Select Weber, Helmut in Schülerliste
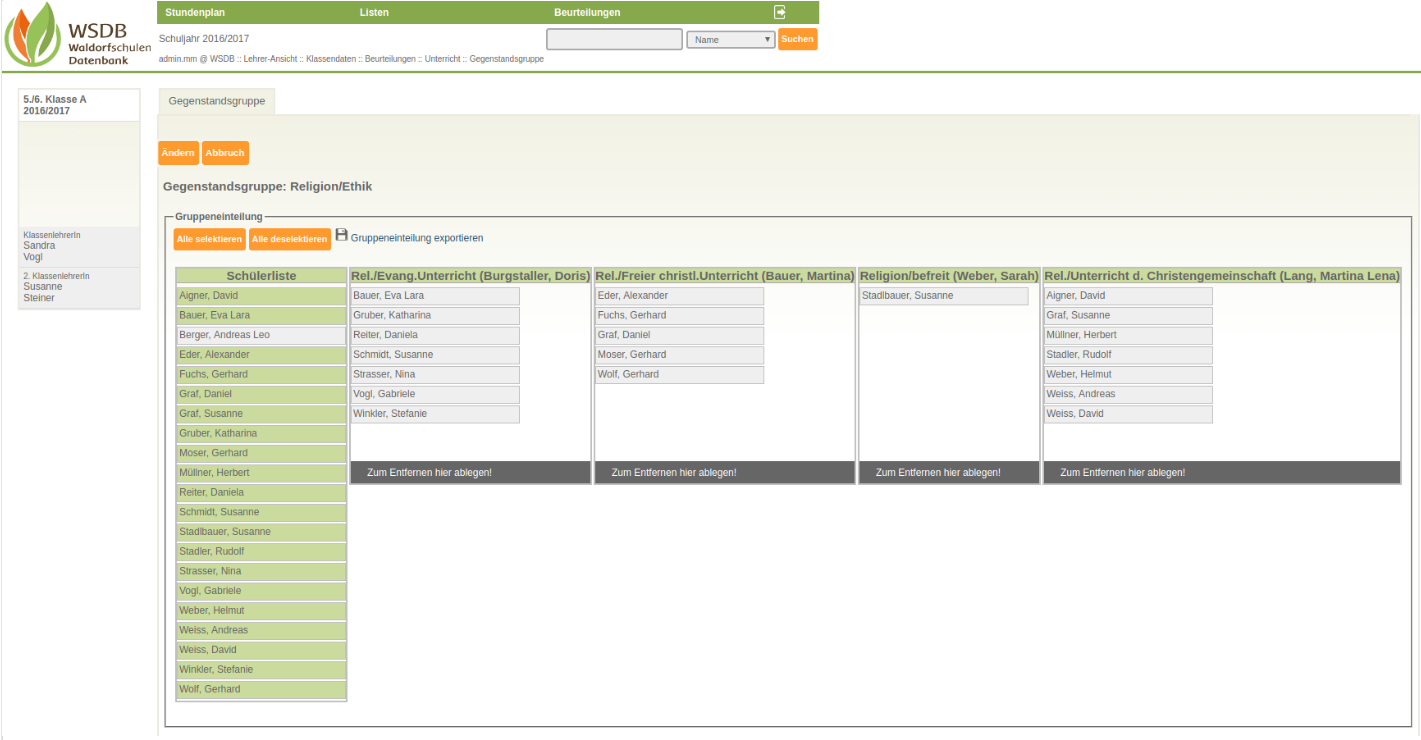Viewport: 1421px width, 740px height. point(261,610)
